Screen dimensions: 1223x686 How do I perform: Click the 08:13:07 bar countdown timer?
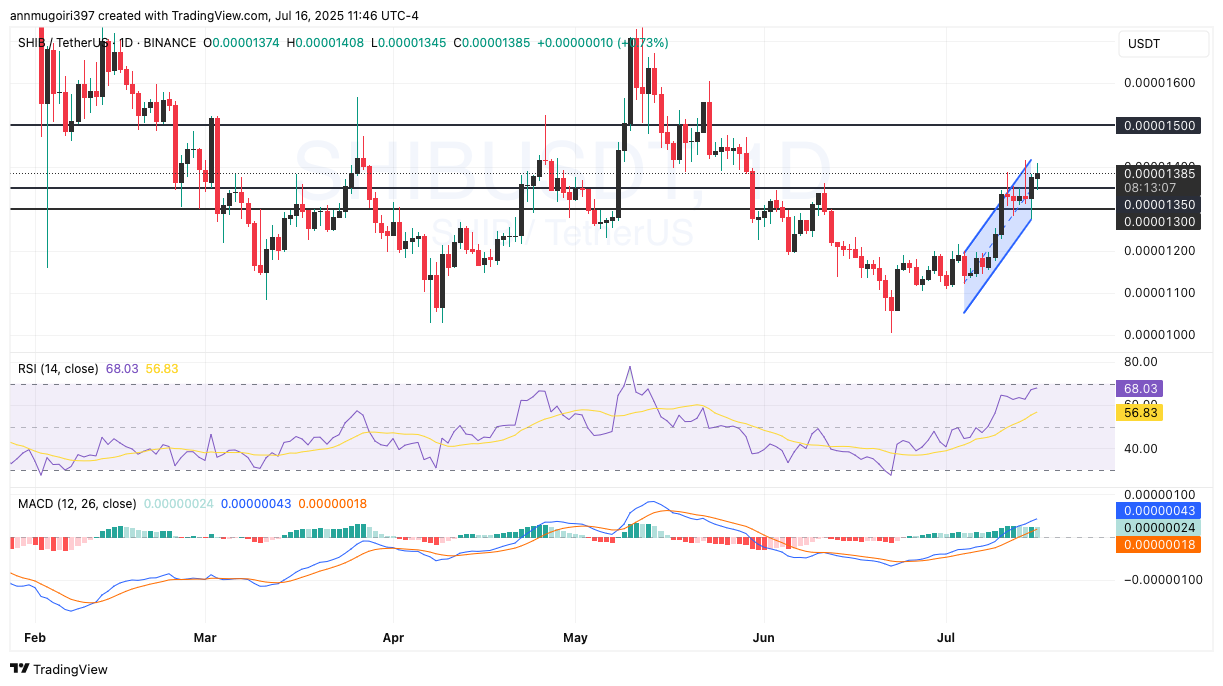point(1149,187)
